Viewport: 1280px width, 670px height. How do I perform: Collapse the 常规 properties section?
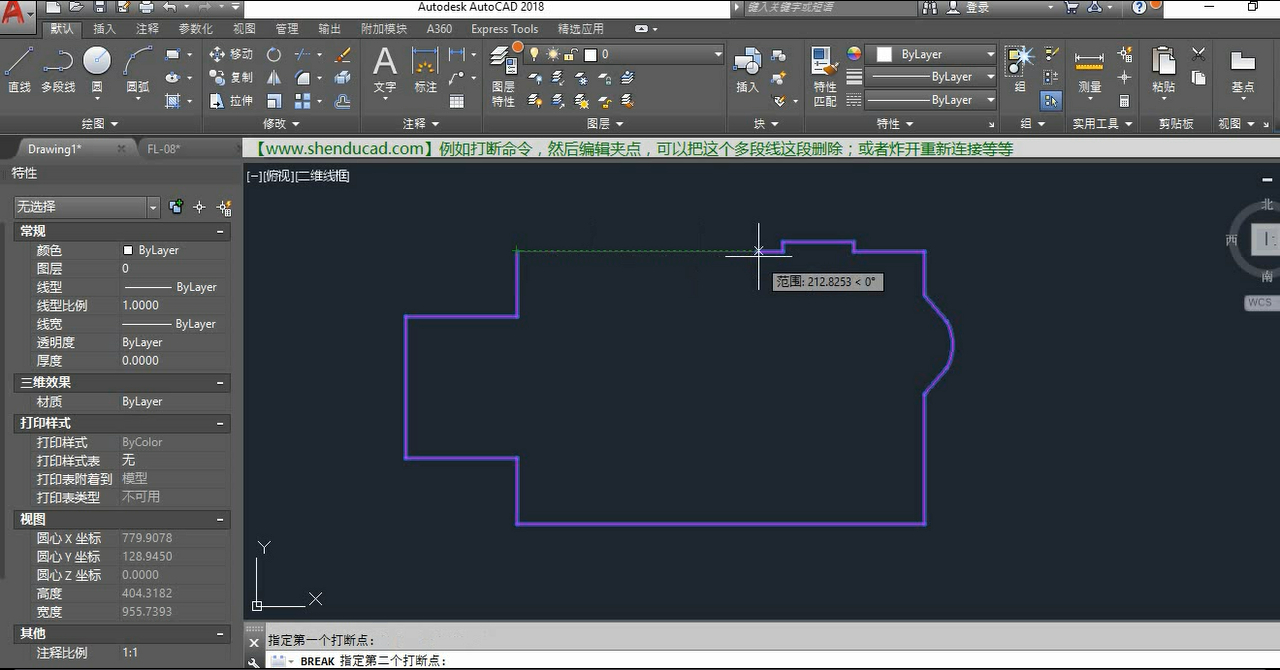220,231
